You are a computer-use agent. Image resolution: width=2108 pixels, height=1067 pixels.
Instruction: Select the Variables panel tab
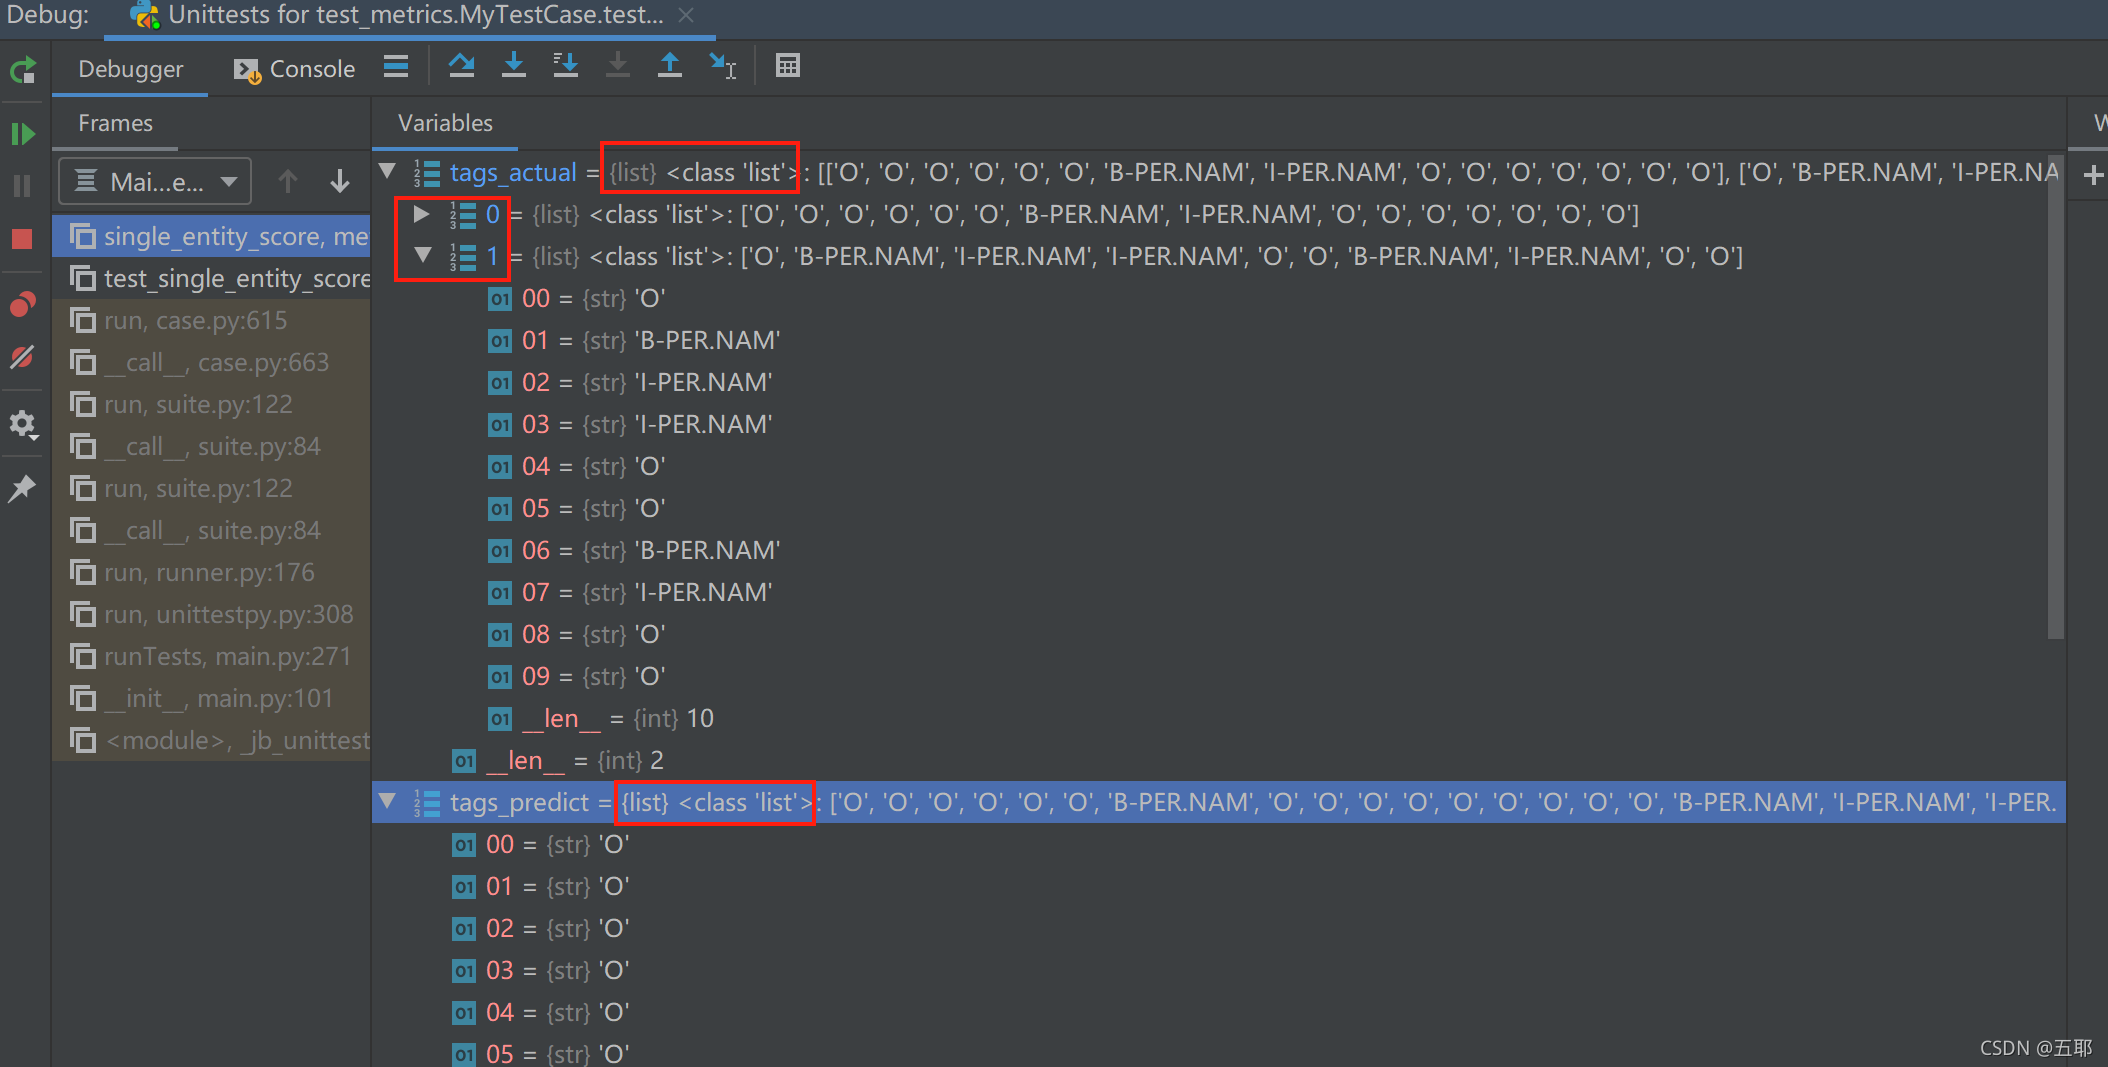[x=445, y=123]
